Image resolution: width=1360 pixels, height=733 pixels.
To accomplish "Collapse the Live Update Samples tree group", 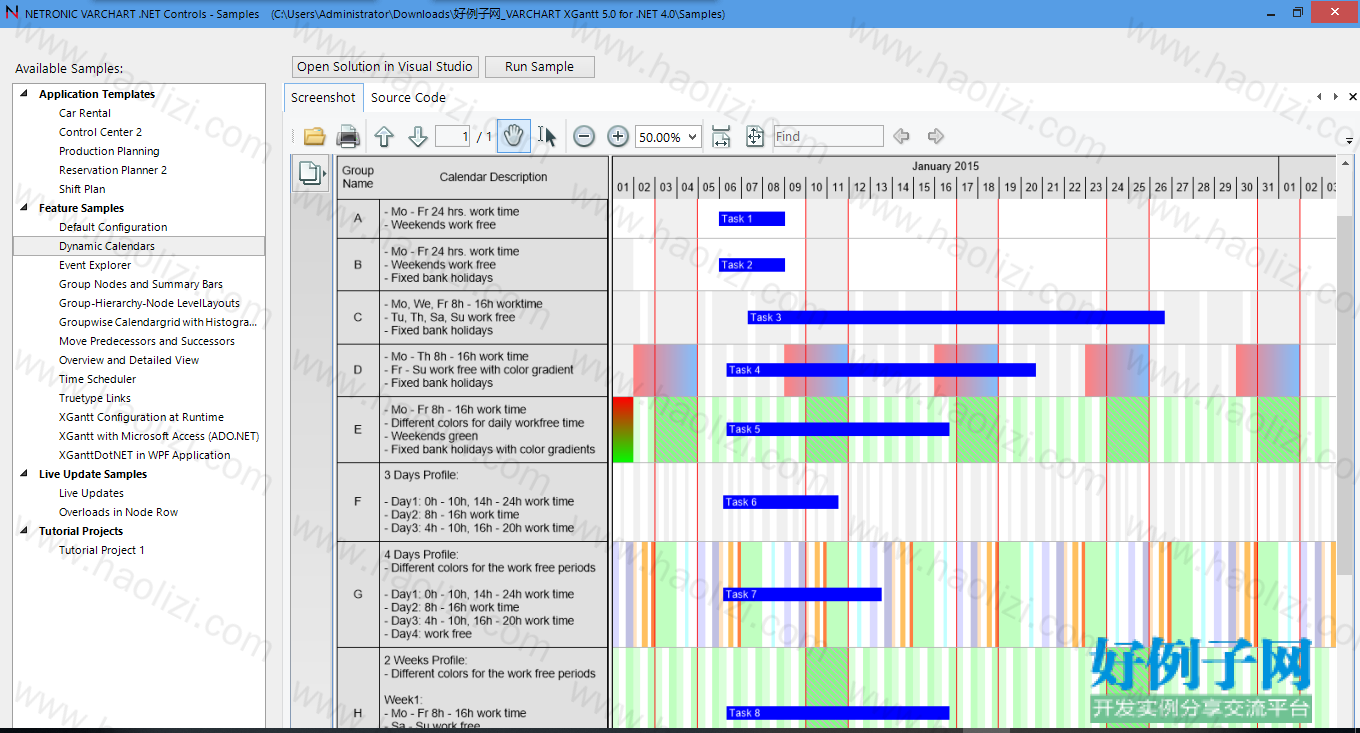I will coord(24,474).
